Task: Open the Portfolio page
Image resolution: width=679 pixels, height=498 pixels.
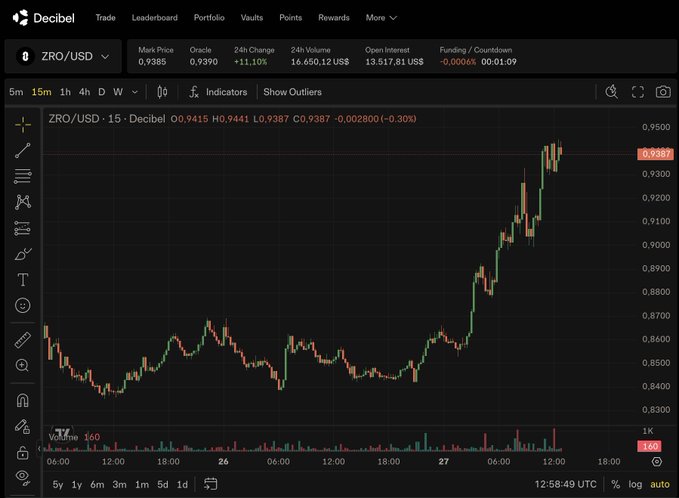Action: [x=209, y=18]
